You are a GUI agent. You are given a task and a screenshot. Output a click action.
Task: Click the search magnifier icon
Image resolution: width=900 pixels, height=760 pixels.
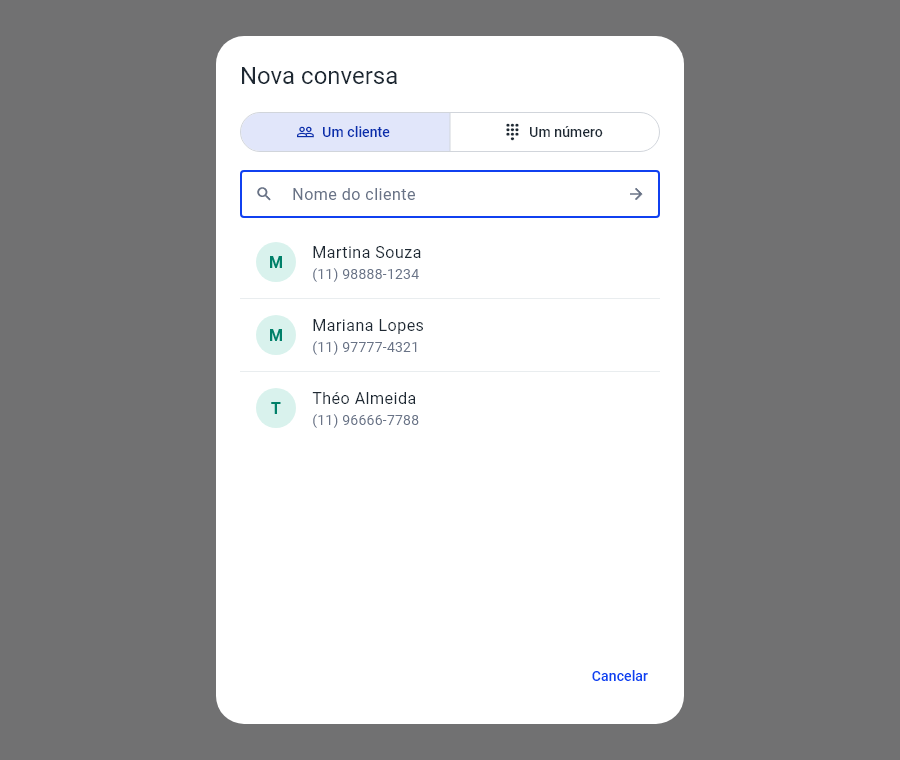(264, 194)
